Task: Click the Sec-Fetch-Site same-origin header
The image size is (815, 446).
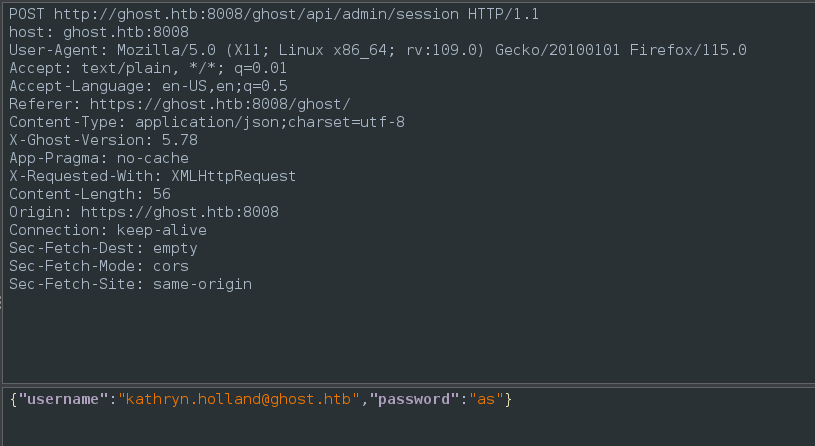Action: 130,284
